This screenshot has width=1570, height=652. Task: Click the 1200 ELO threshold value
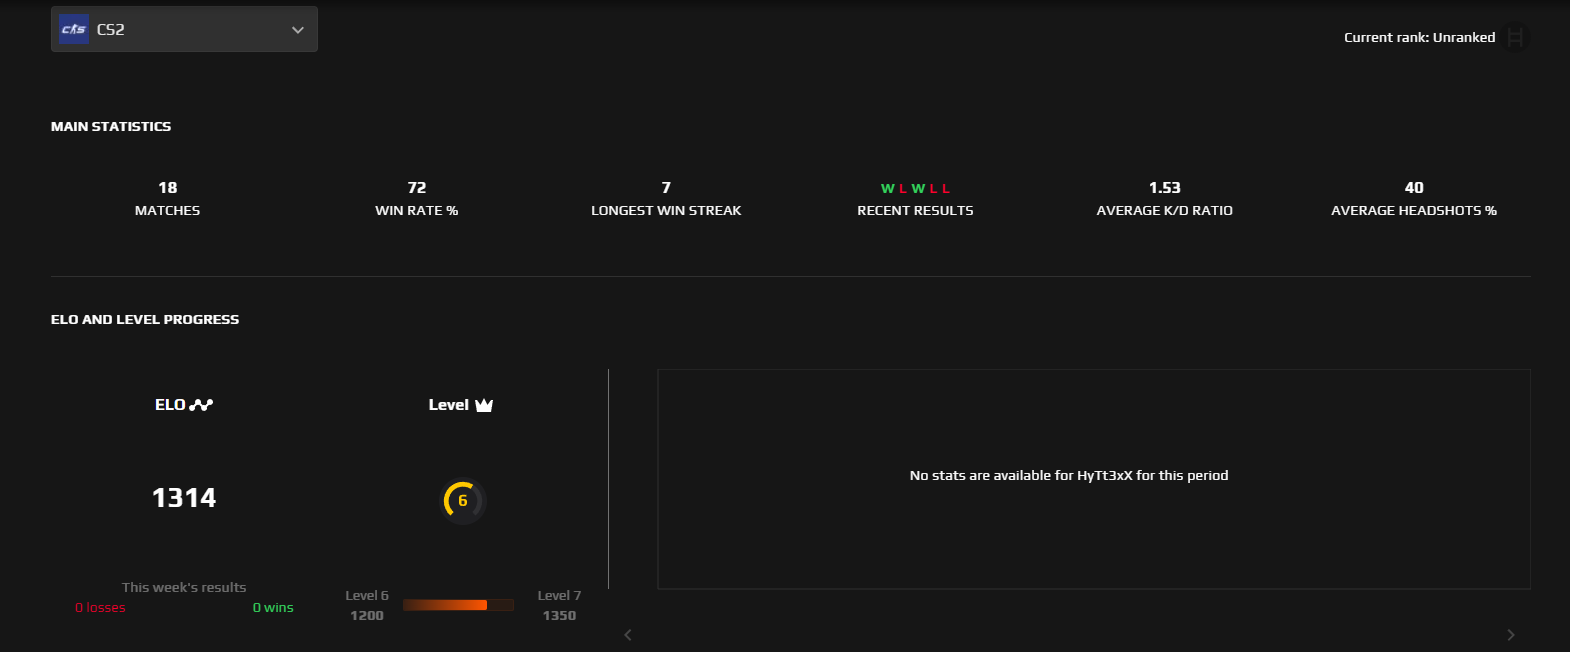[x=367, y=615]
